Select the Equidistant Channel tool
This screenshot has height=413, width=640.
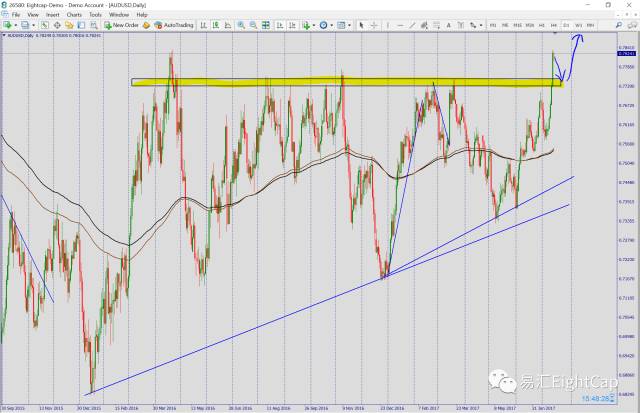click(424, 25)
